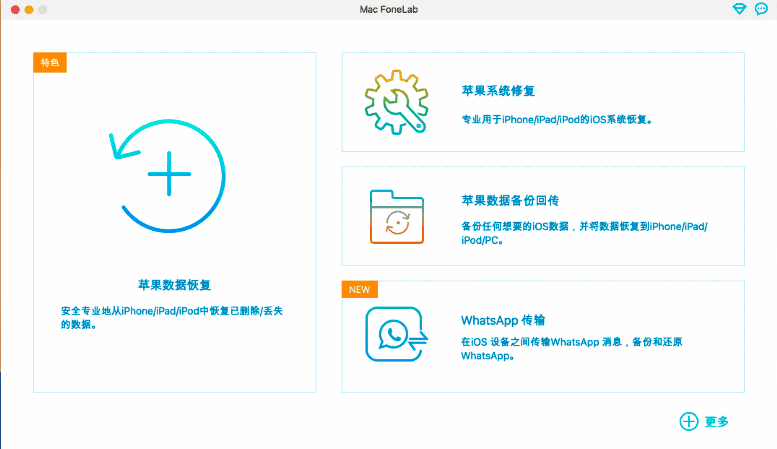Open WhatsApp 传输 heading

pos(503,320)
